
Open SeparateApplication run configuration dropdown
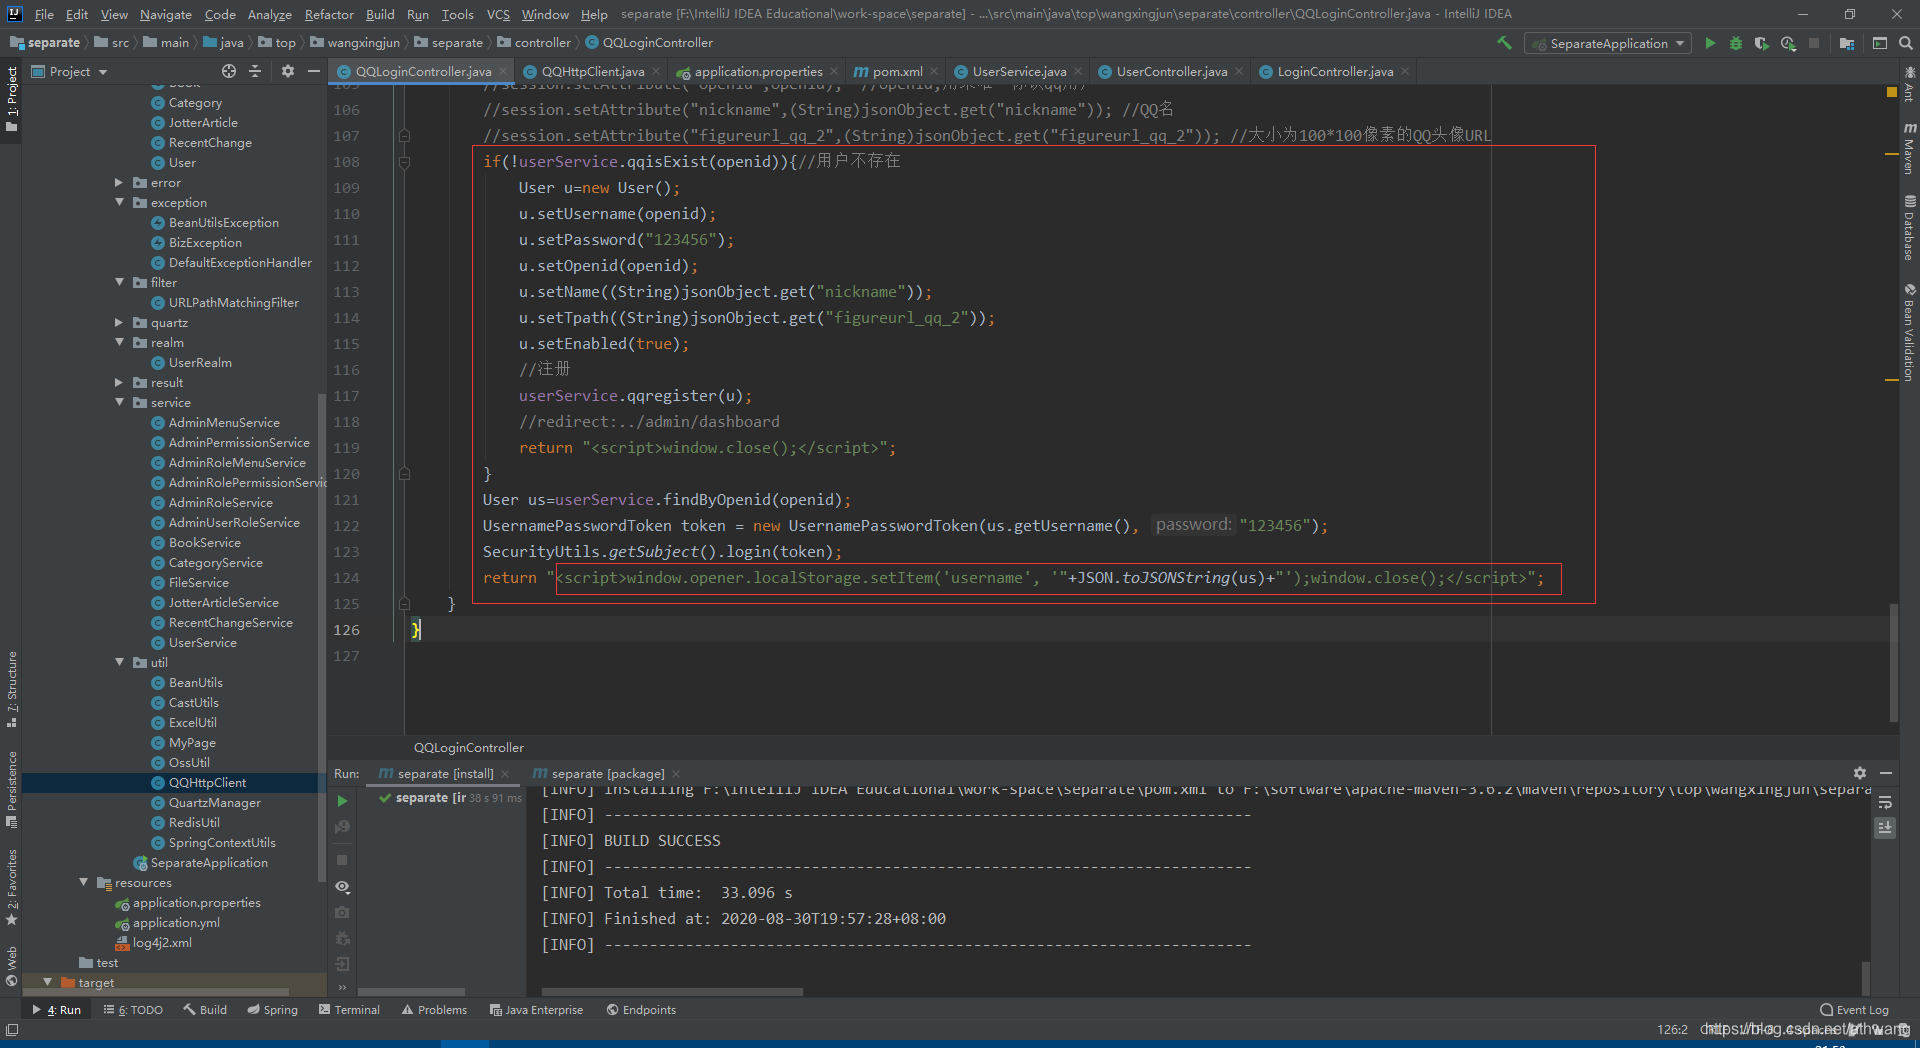1609,43
